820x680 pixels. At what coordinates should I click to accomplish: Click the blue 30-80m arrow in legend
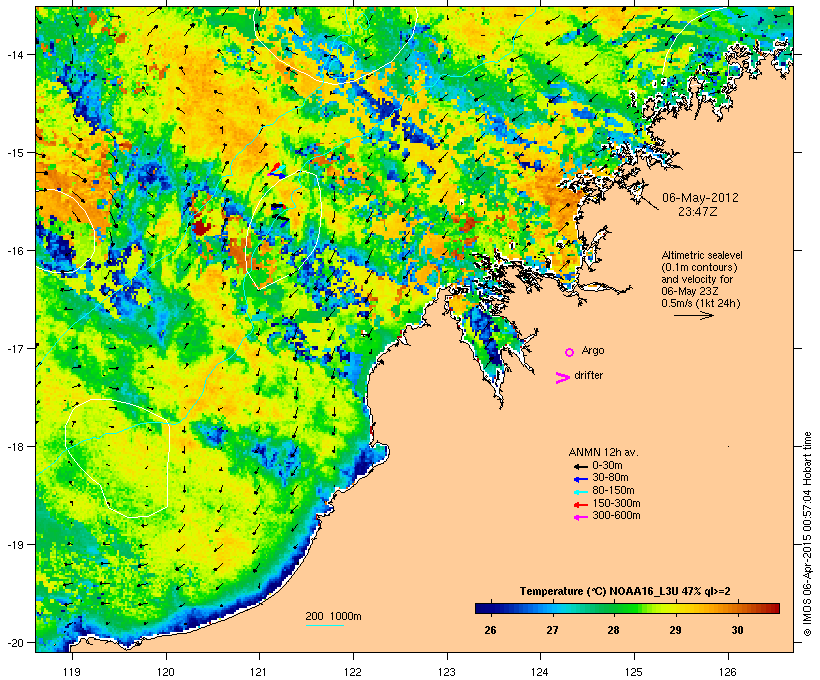click(x=581, y=479)
